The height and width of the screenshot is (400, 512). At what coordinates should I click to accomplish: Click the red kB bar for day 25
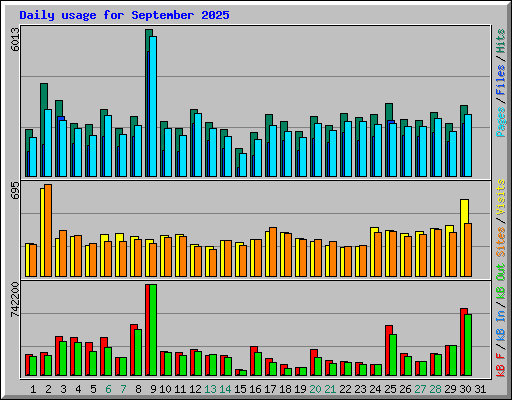pyautogui.click(x=387, y=350)
